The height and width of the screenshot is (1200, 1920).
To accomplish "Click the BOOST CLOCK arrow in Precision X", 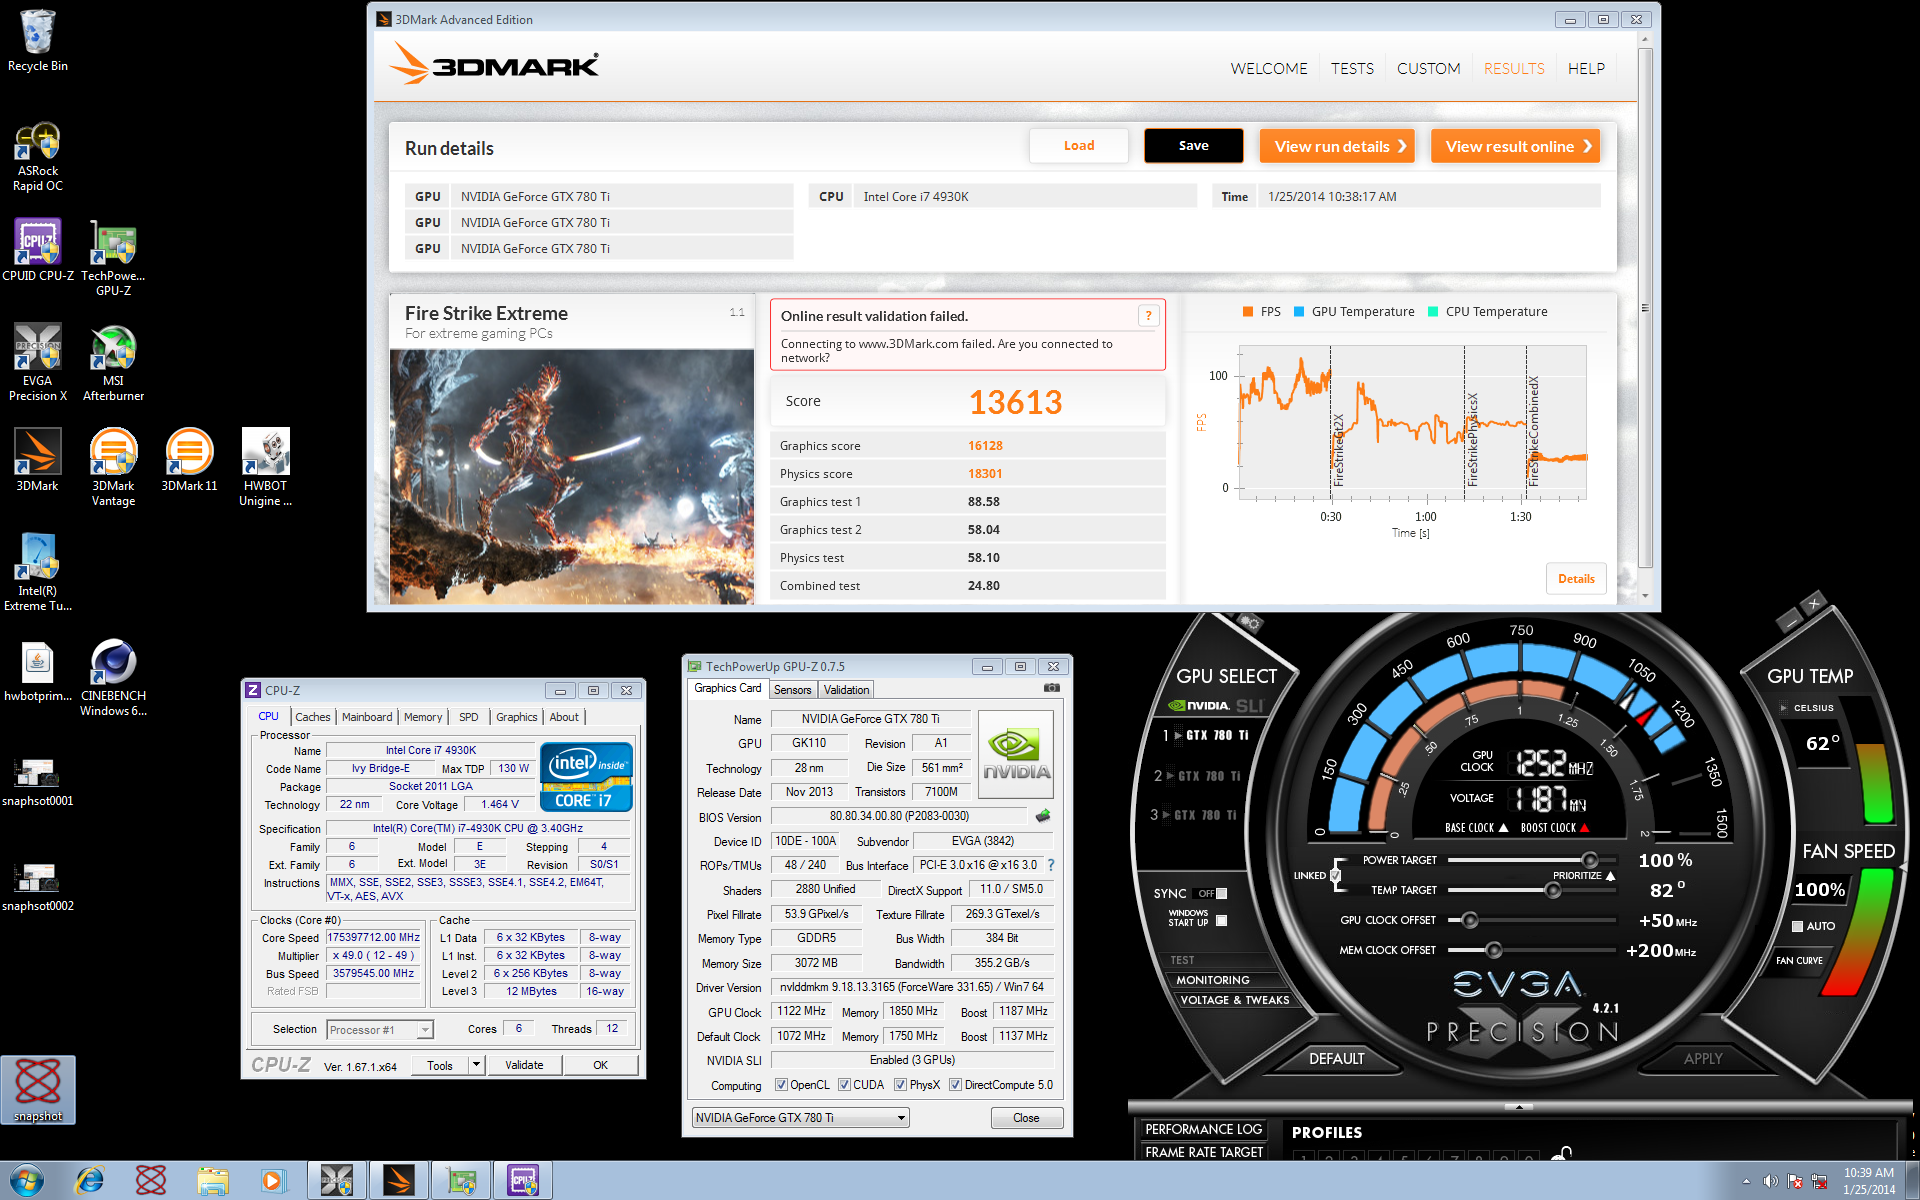I will (1584, 828).
